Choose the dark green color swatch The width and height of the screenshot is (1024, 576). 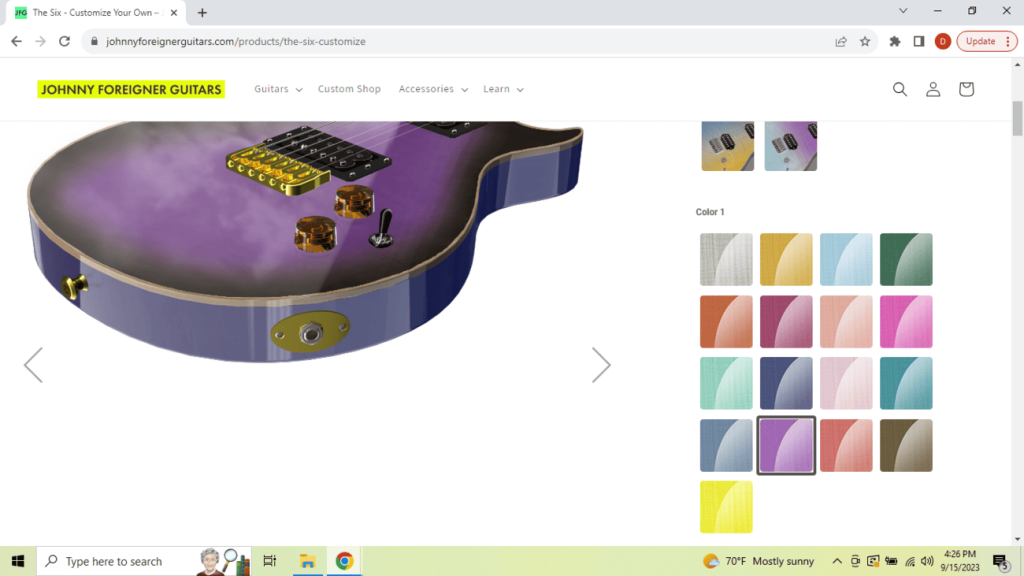tap(906, 260)
